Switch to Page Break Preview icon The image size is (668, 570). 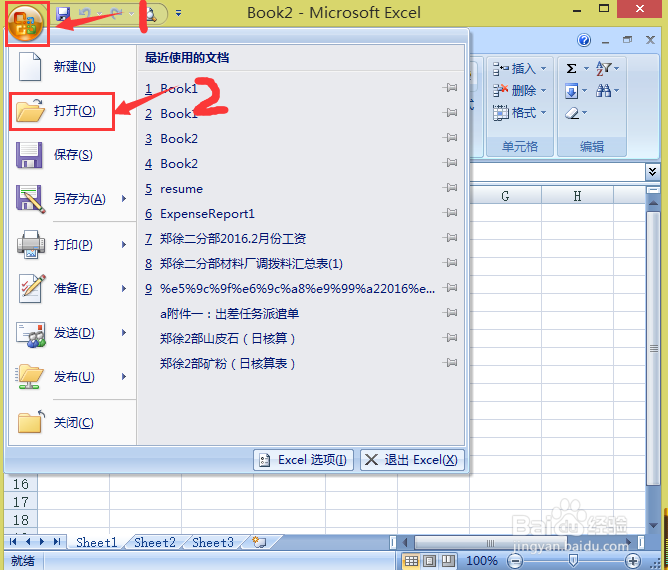447,561
